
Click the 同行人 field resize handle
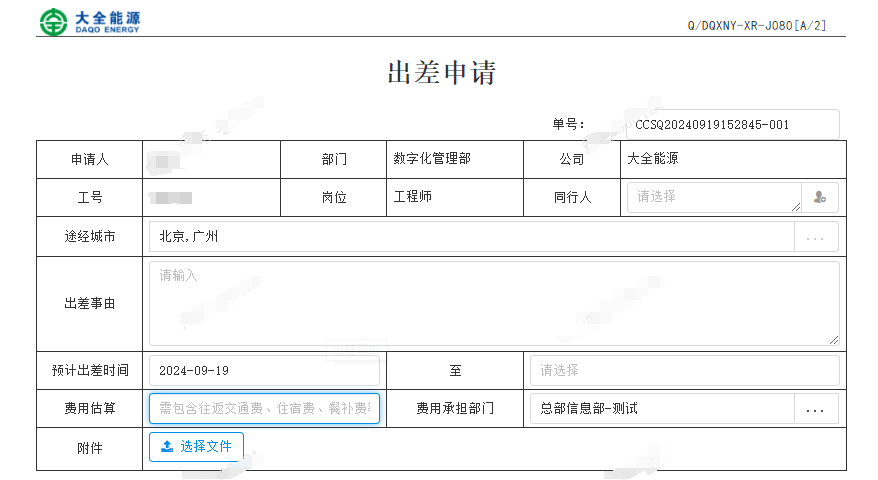[x=796, y=207]
